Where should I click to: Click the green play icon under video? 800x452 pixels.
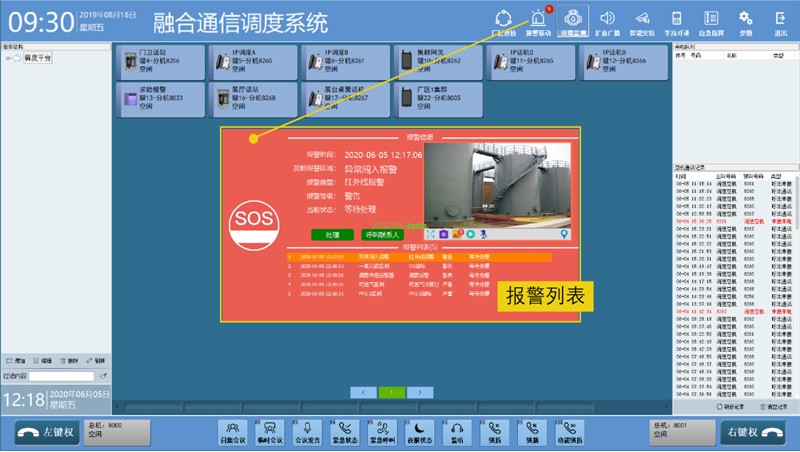470,234
